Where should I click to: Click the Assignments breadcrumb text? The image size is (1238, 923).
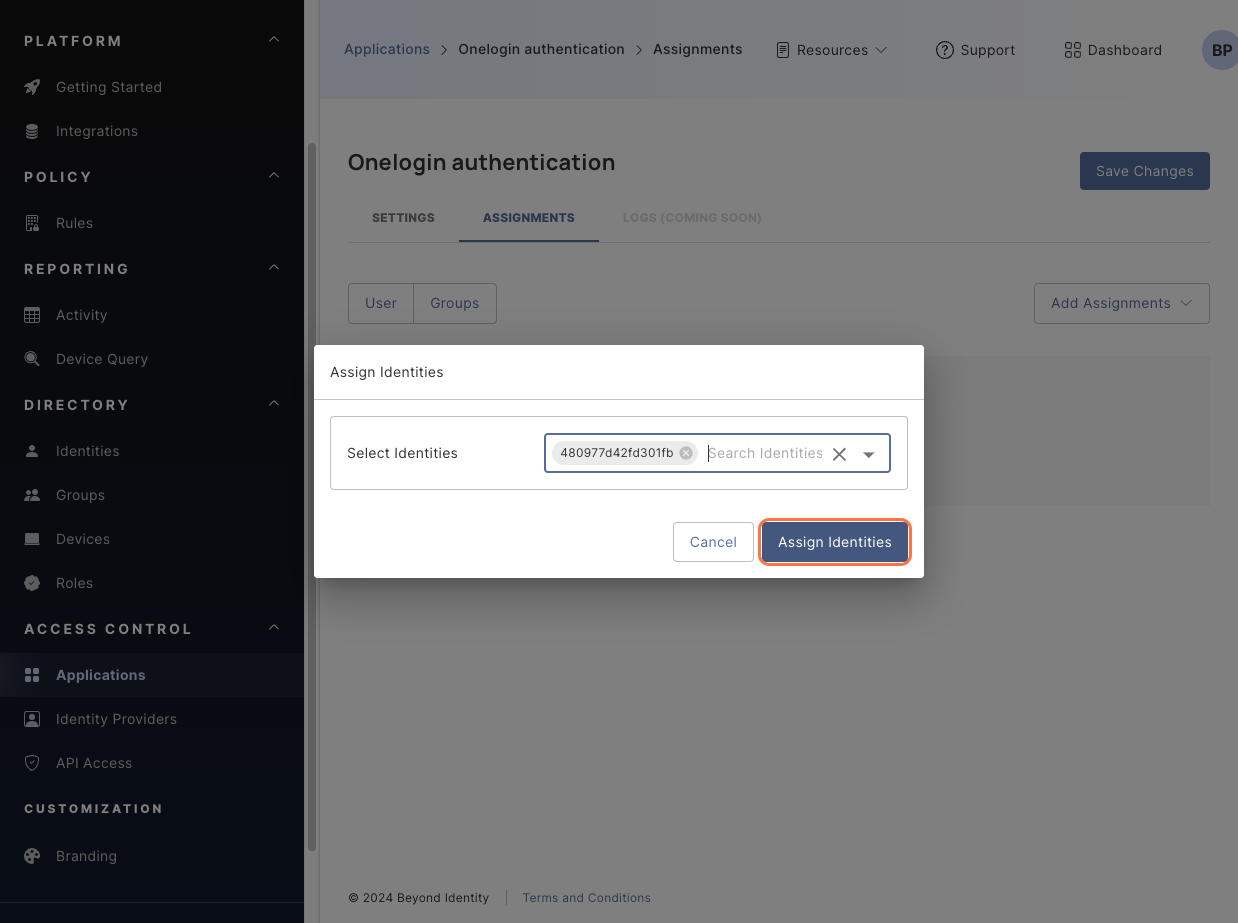(698, 49)
